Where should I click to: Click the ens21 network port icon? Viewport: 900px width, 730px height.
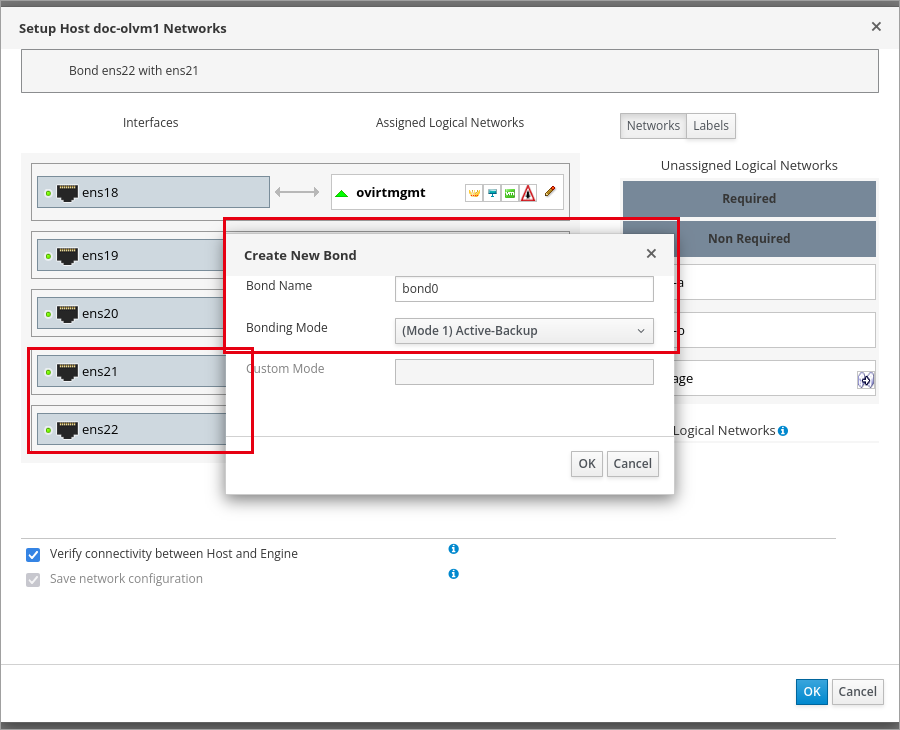[67, 372]
